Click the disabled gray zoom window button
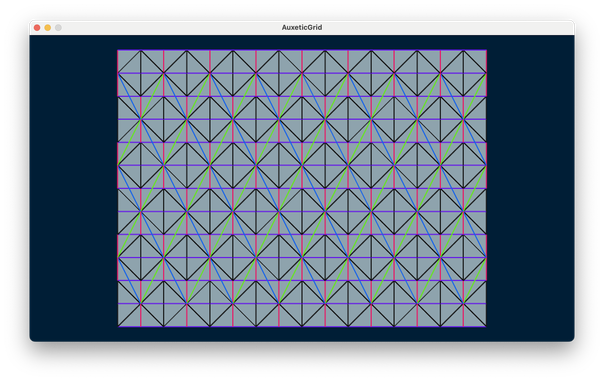The height and width of the screenshot is (381, 604). click(58, 28)
